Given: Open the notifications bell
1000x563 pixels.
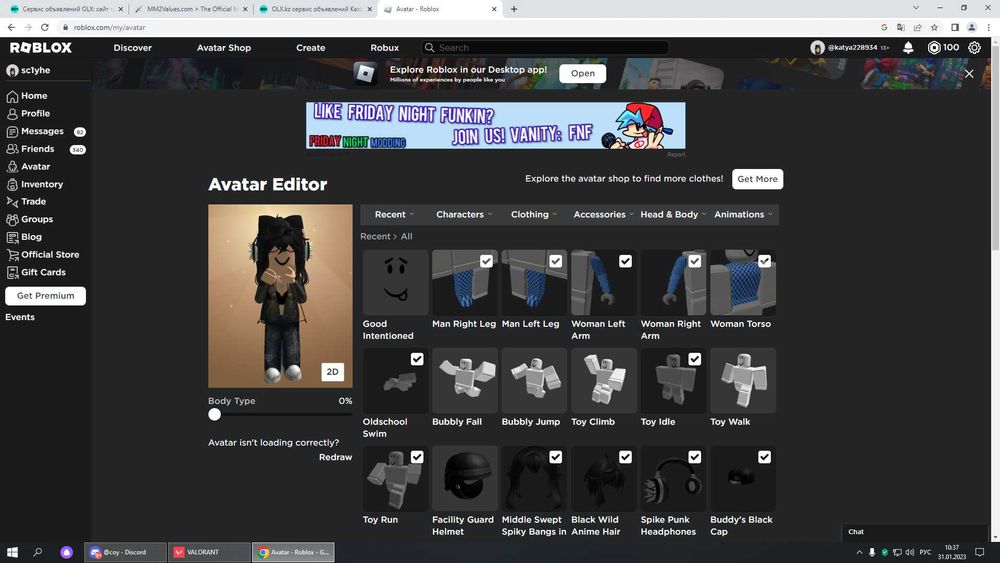Looking at the screenshot, I should click(x=908, y=48).
